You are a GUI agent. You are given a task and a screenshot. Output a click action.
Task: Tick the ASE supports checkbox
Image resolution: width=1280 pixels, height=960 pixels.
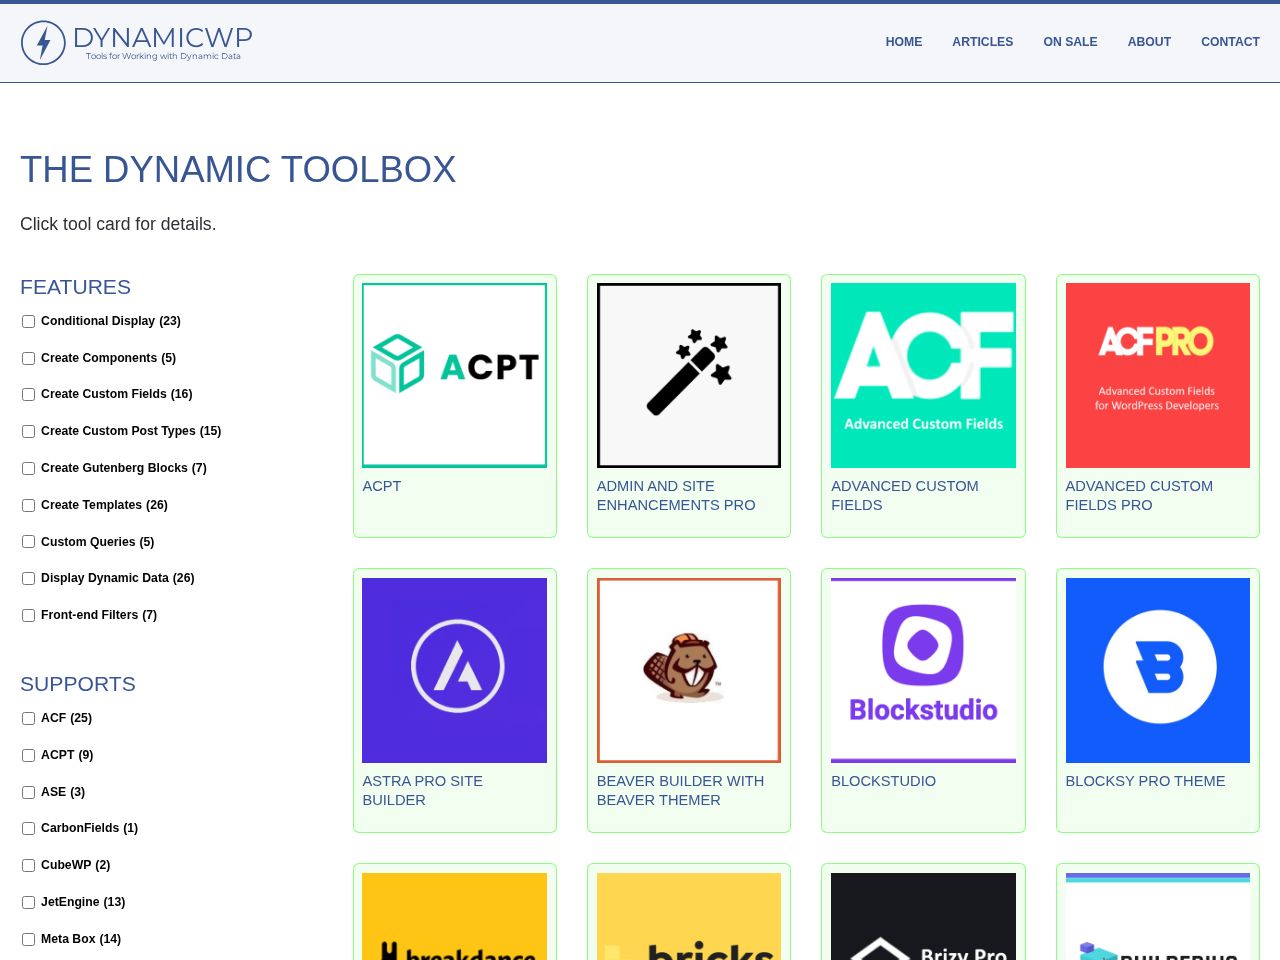pyautogui.click(x=28, y=792)
